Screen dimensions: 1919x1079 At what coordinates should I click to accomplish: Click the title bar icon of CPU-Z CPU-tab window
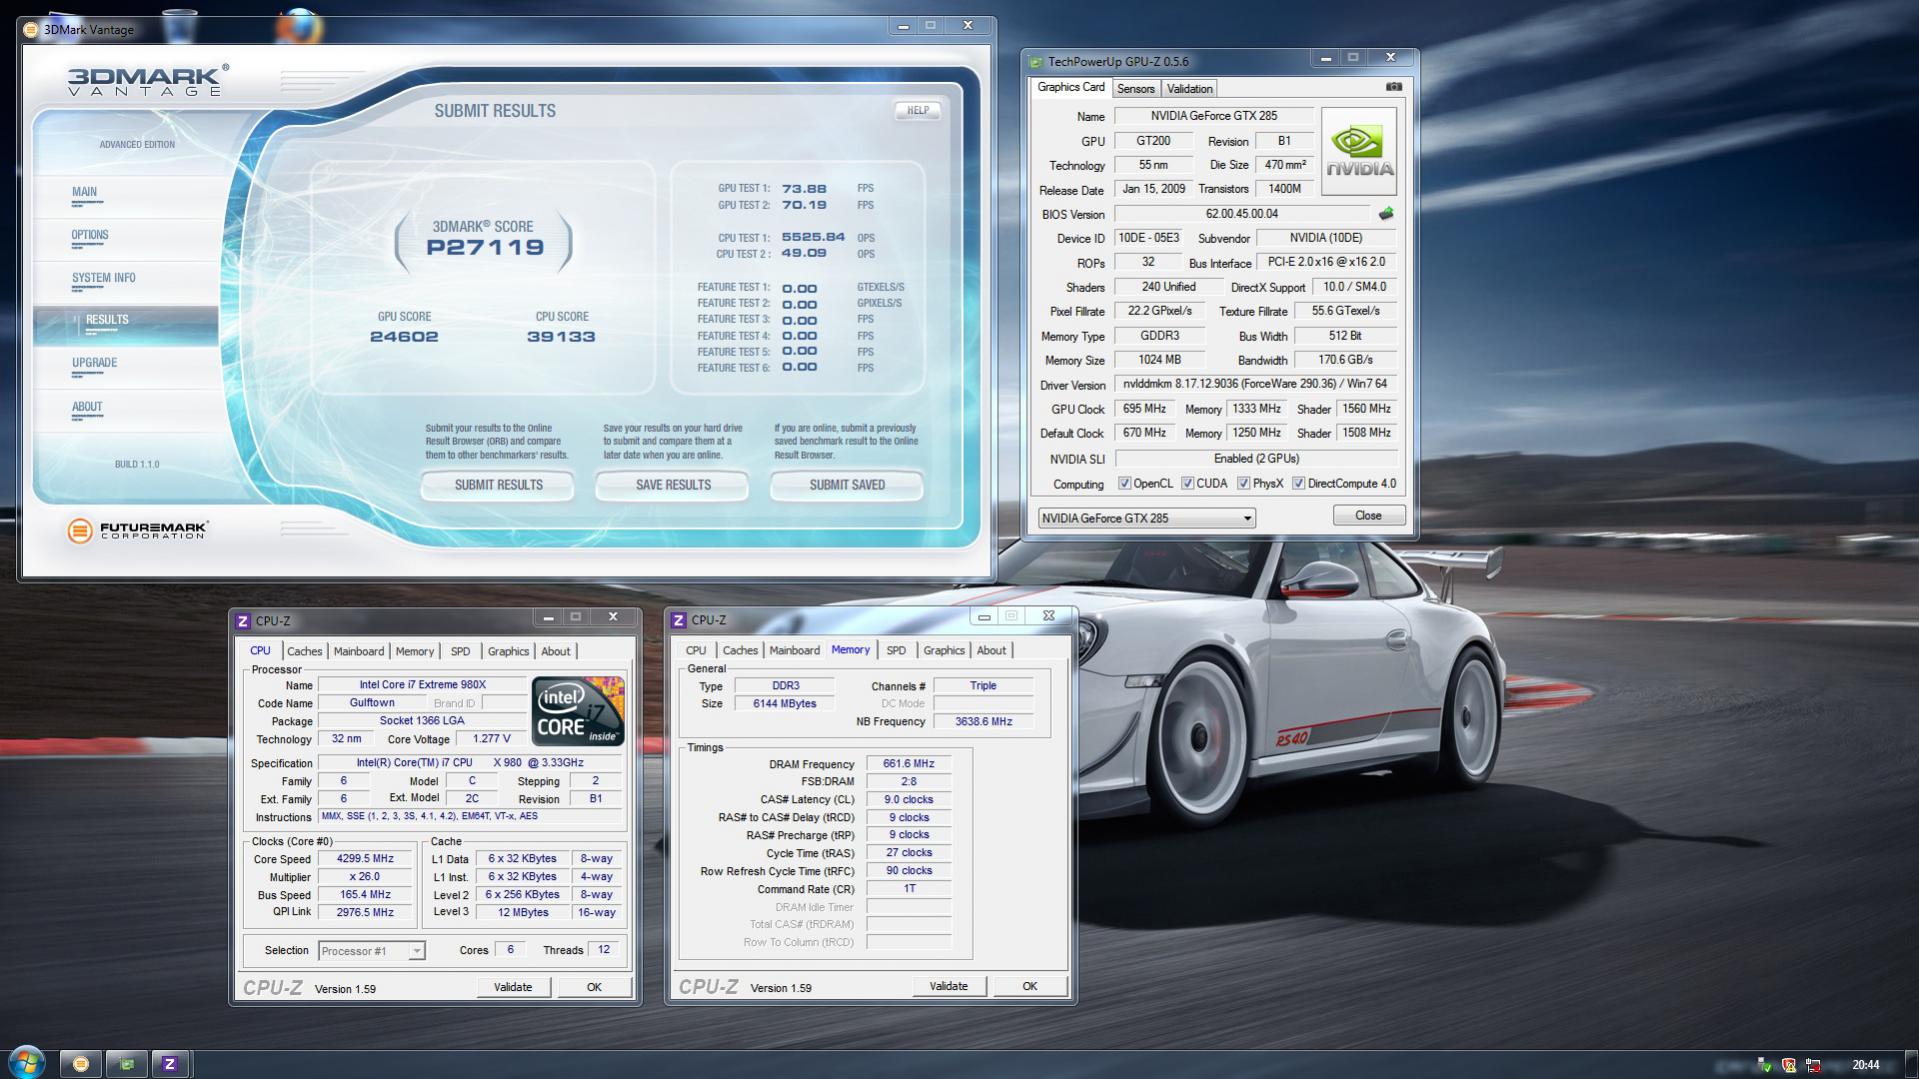(x=242, y=621)
